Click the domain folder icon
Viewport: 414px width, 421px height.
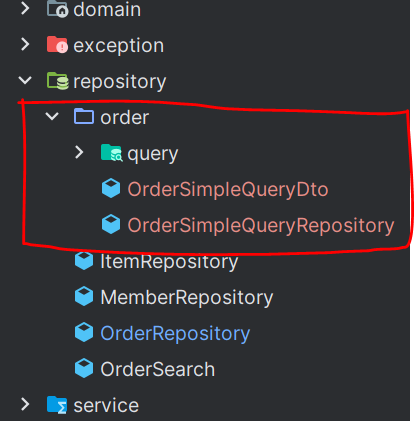click(x=57, y=8)
